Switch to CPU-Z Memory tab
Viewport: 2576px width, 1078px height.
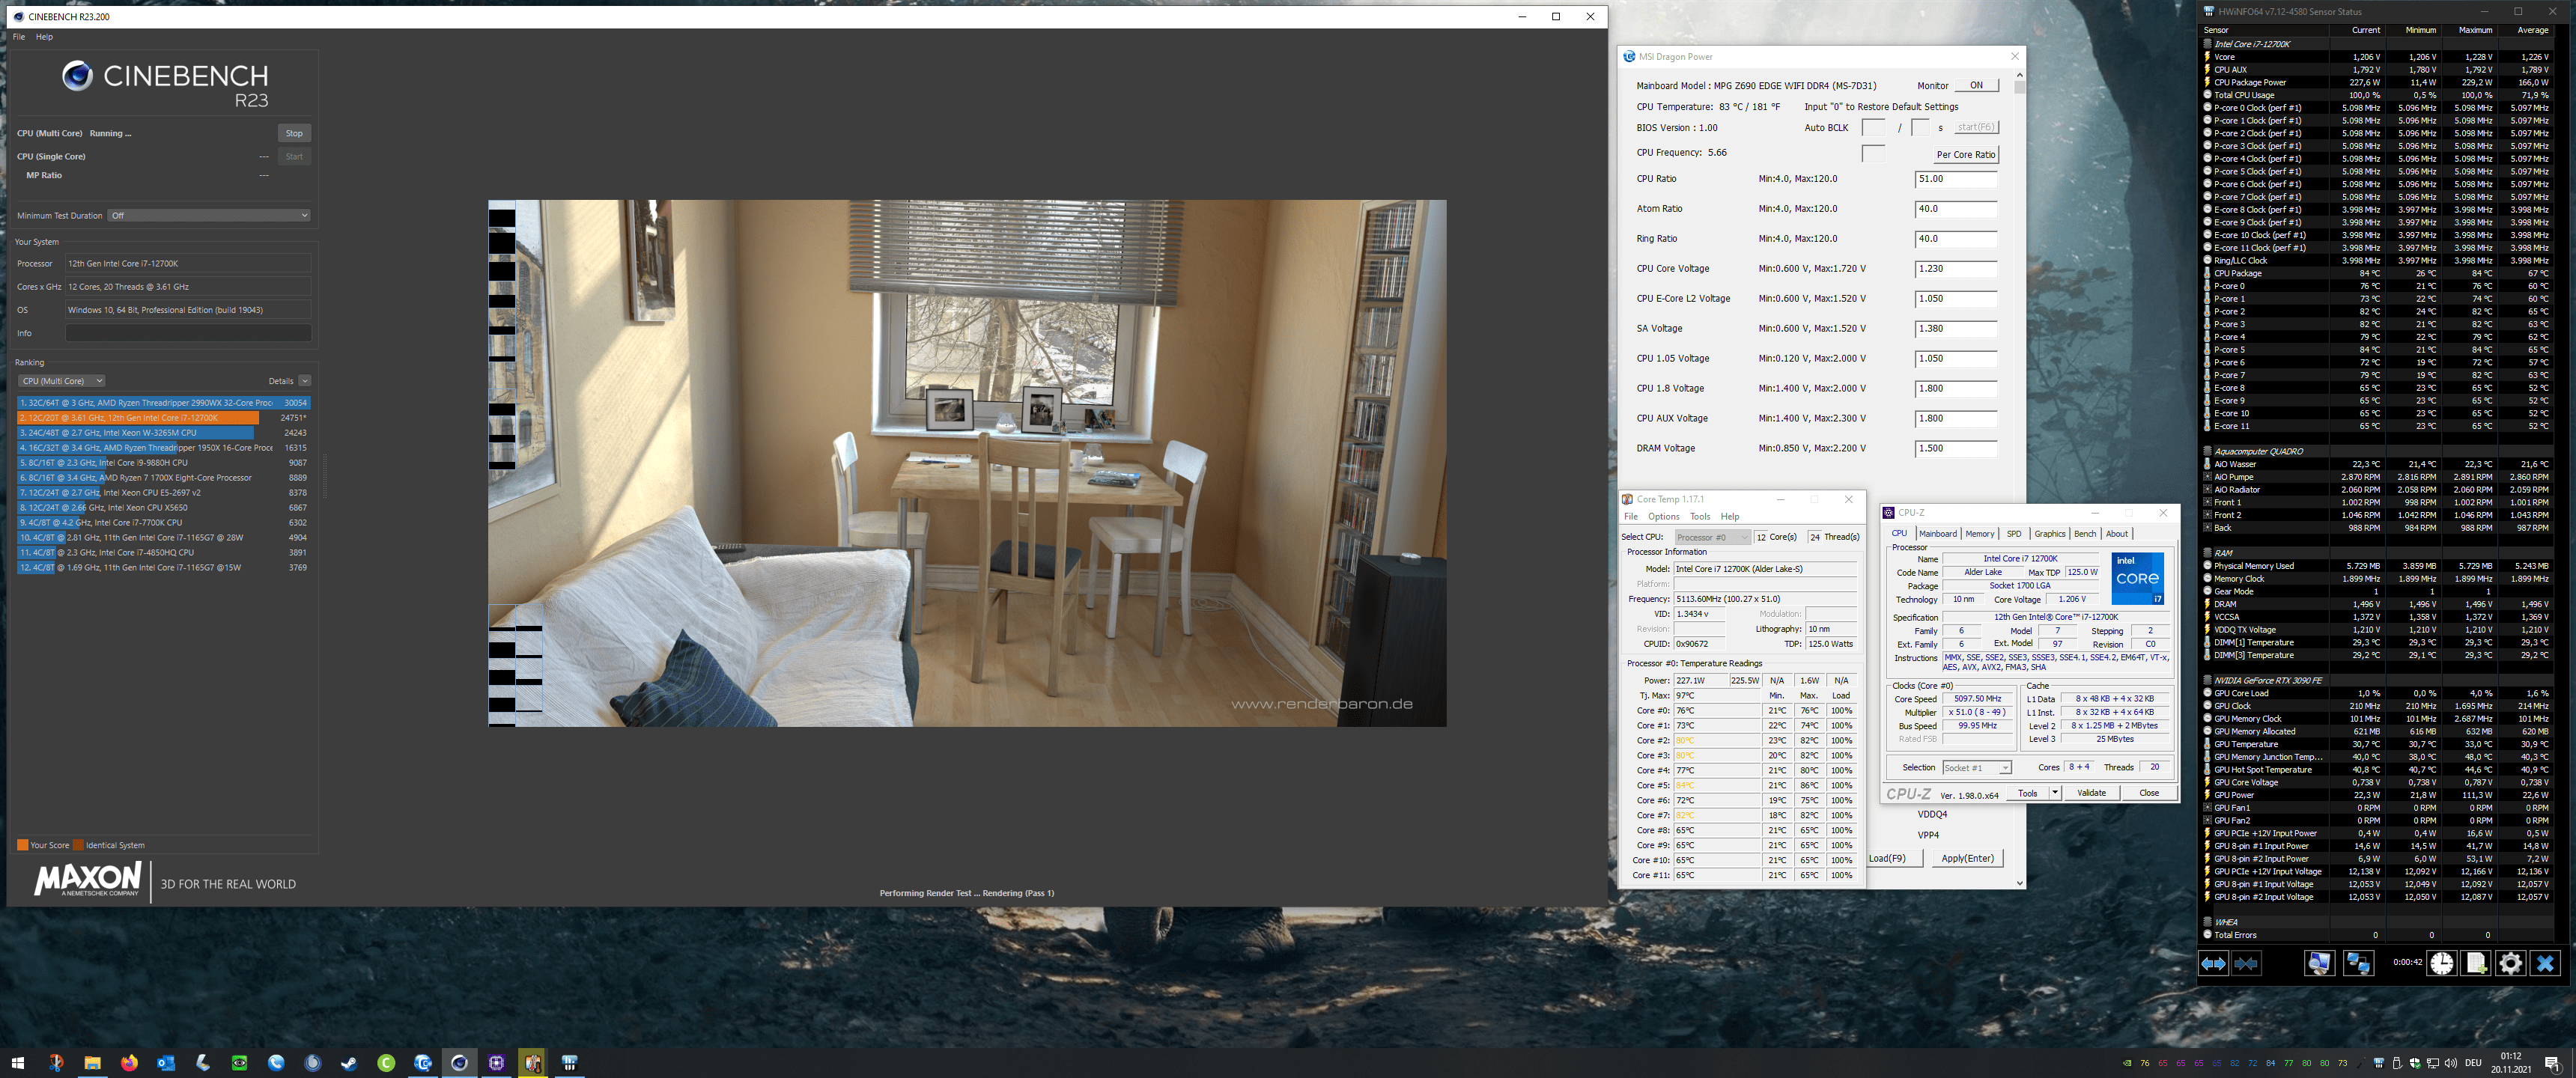click(1979, 534)
